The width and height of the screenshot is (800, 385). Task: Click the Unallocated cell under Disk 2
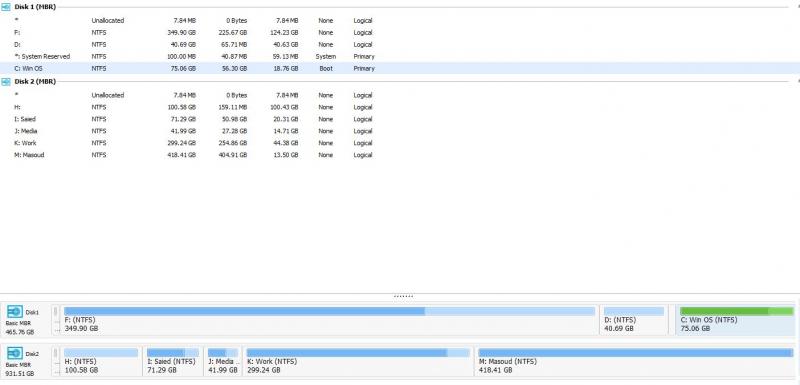pyautogui.click(x=108, y=95)
